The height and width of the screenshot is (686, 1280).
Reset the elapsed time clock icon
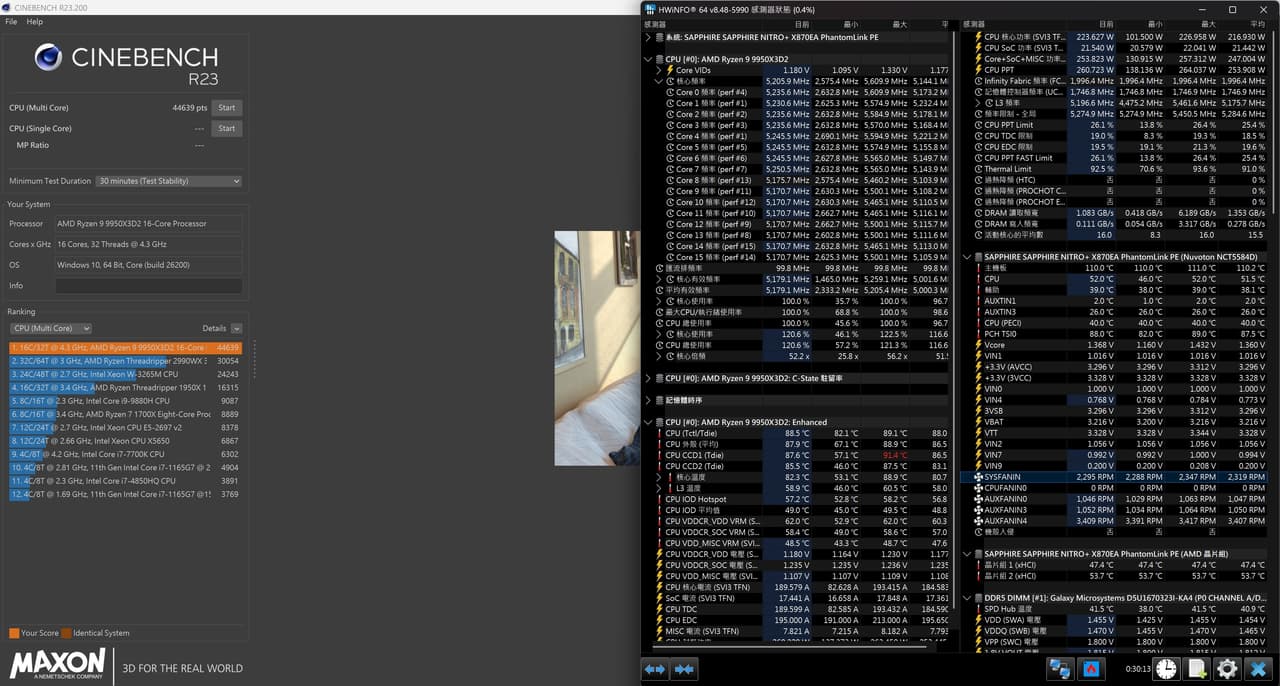coord(1166,669)
